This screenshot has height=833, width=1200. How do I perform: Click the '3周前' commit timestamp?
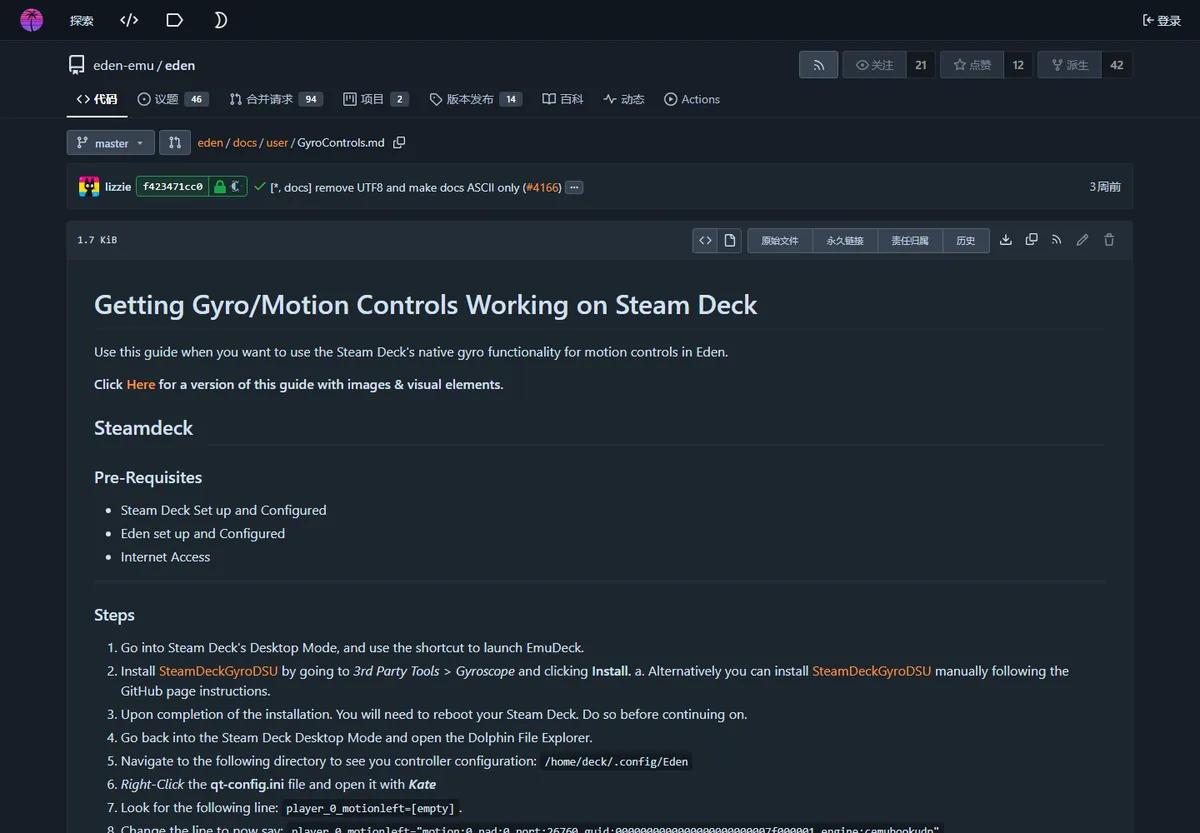coord(1105,187)
